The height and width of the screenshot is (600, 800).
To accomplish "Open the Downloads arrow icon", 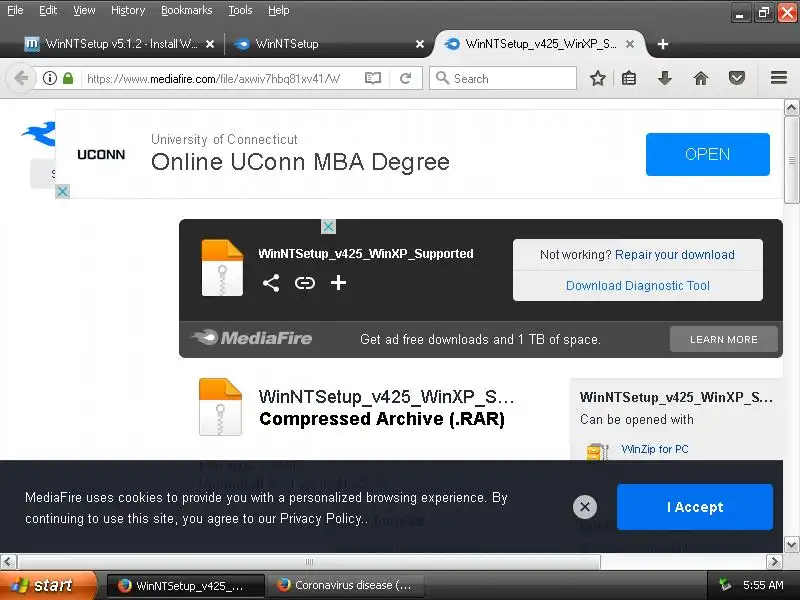I will 664,78.
